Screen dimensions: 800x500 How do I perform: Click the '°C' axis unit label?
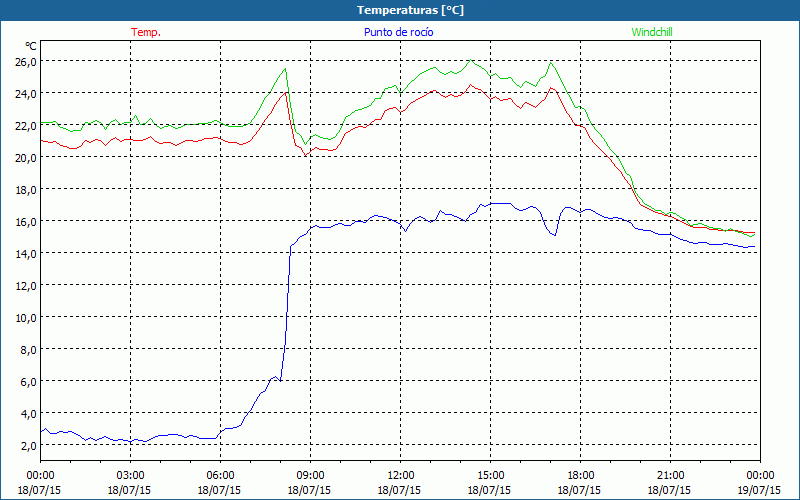point(31,46)
